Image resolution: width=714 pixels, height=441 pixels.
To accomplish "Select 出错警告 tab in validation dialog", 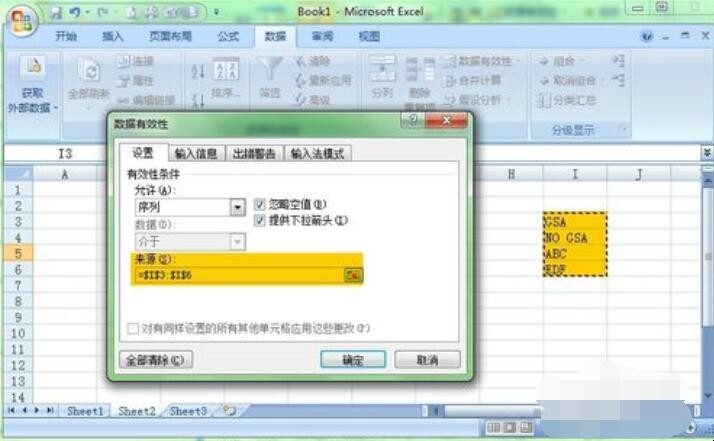I will (254, 154).
